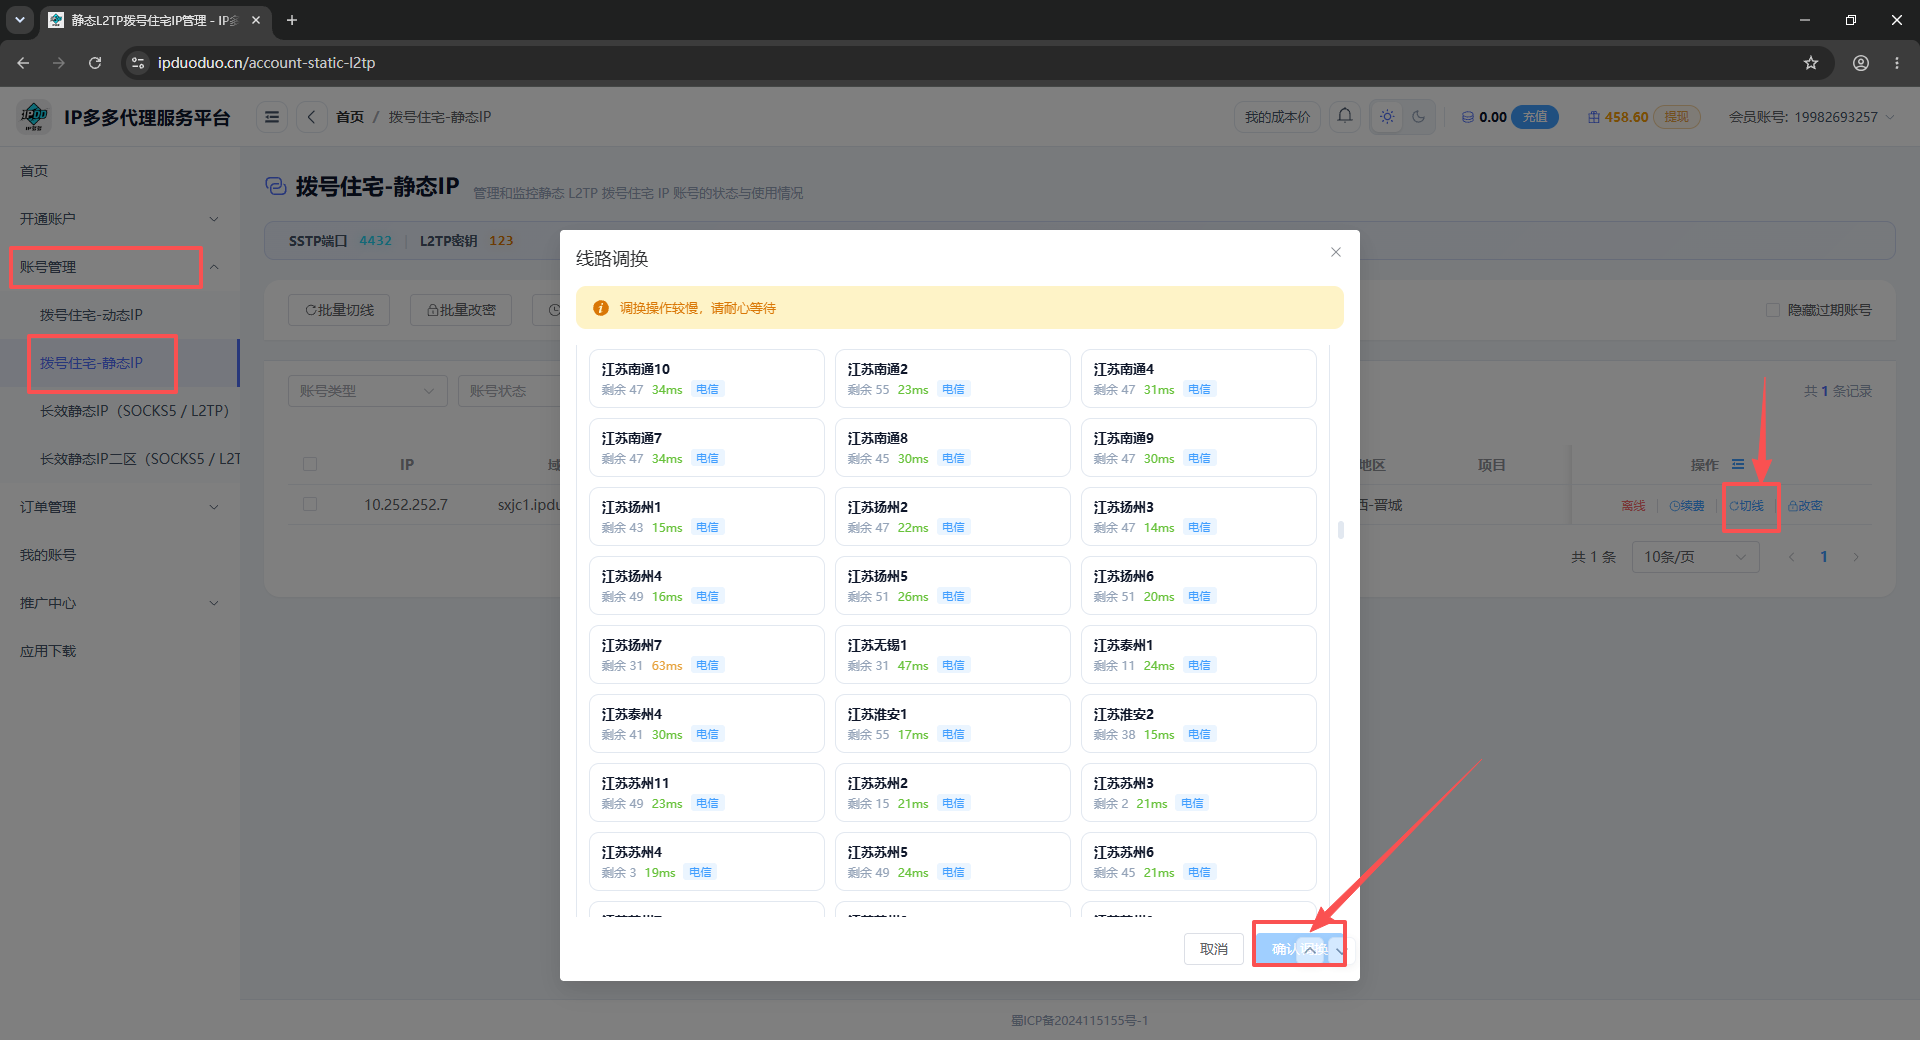Viewport: 1920px width, 1040px height.
Task: Click the back arrow next to breadcrumb
Action: pyautogui.click(x=312, y=117)
